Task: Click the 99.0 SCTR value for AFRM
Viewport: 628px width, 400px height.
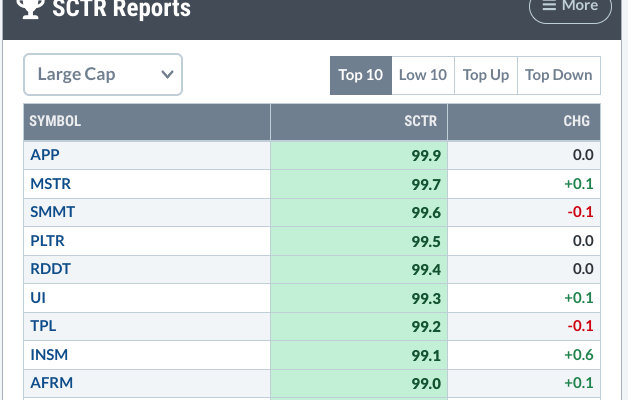Action: [426, 384]
